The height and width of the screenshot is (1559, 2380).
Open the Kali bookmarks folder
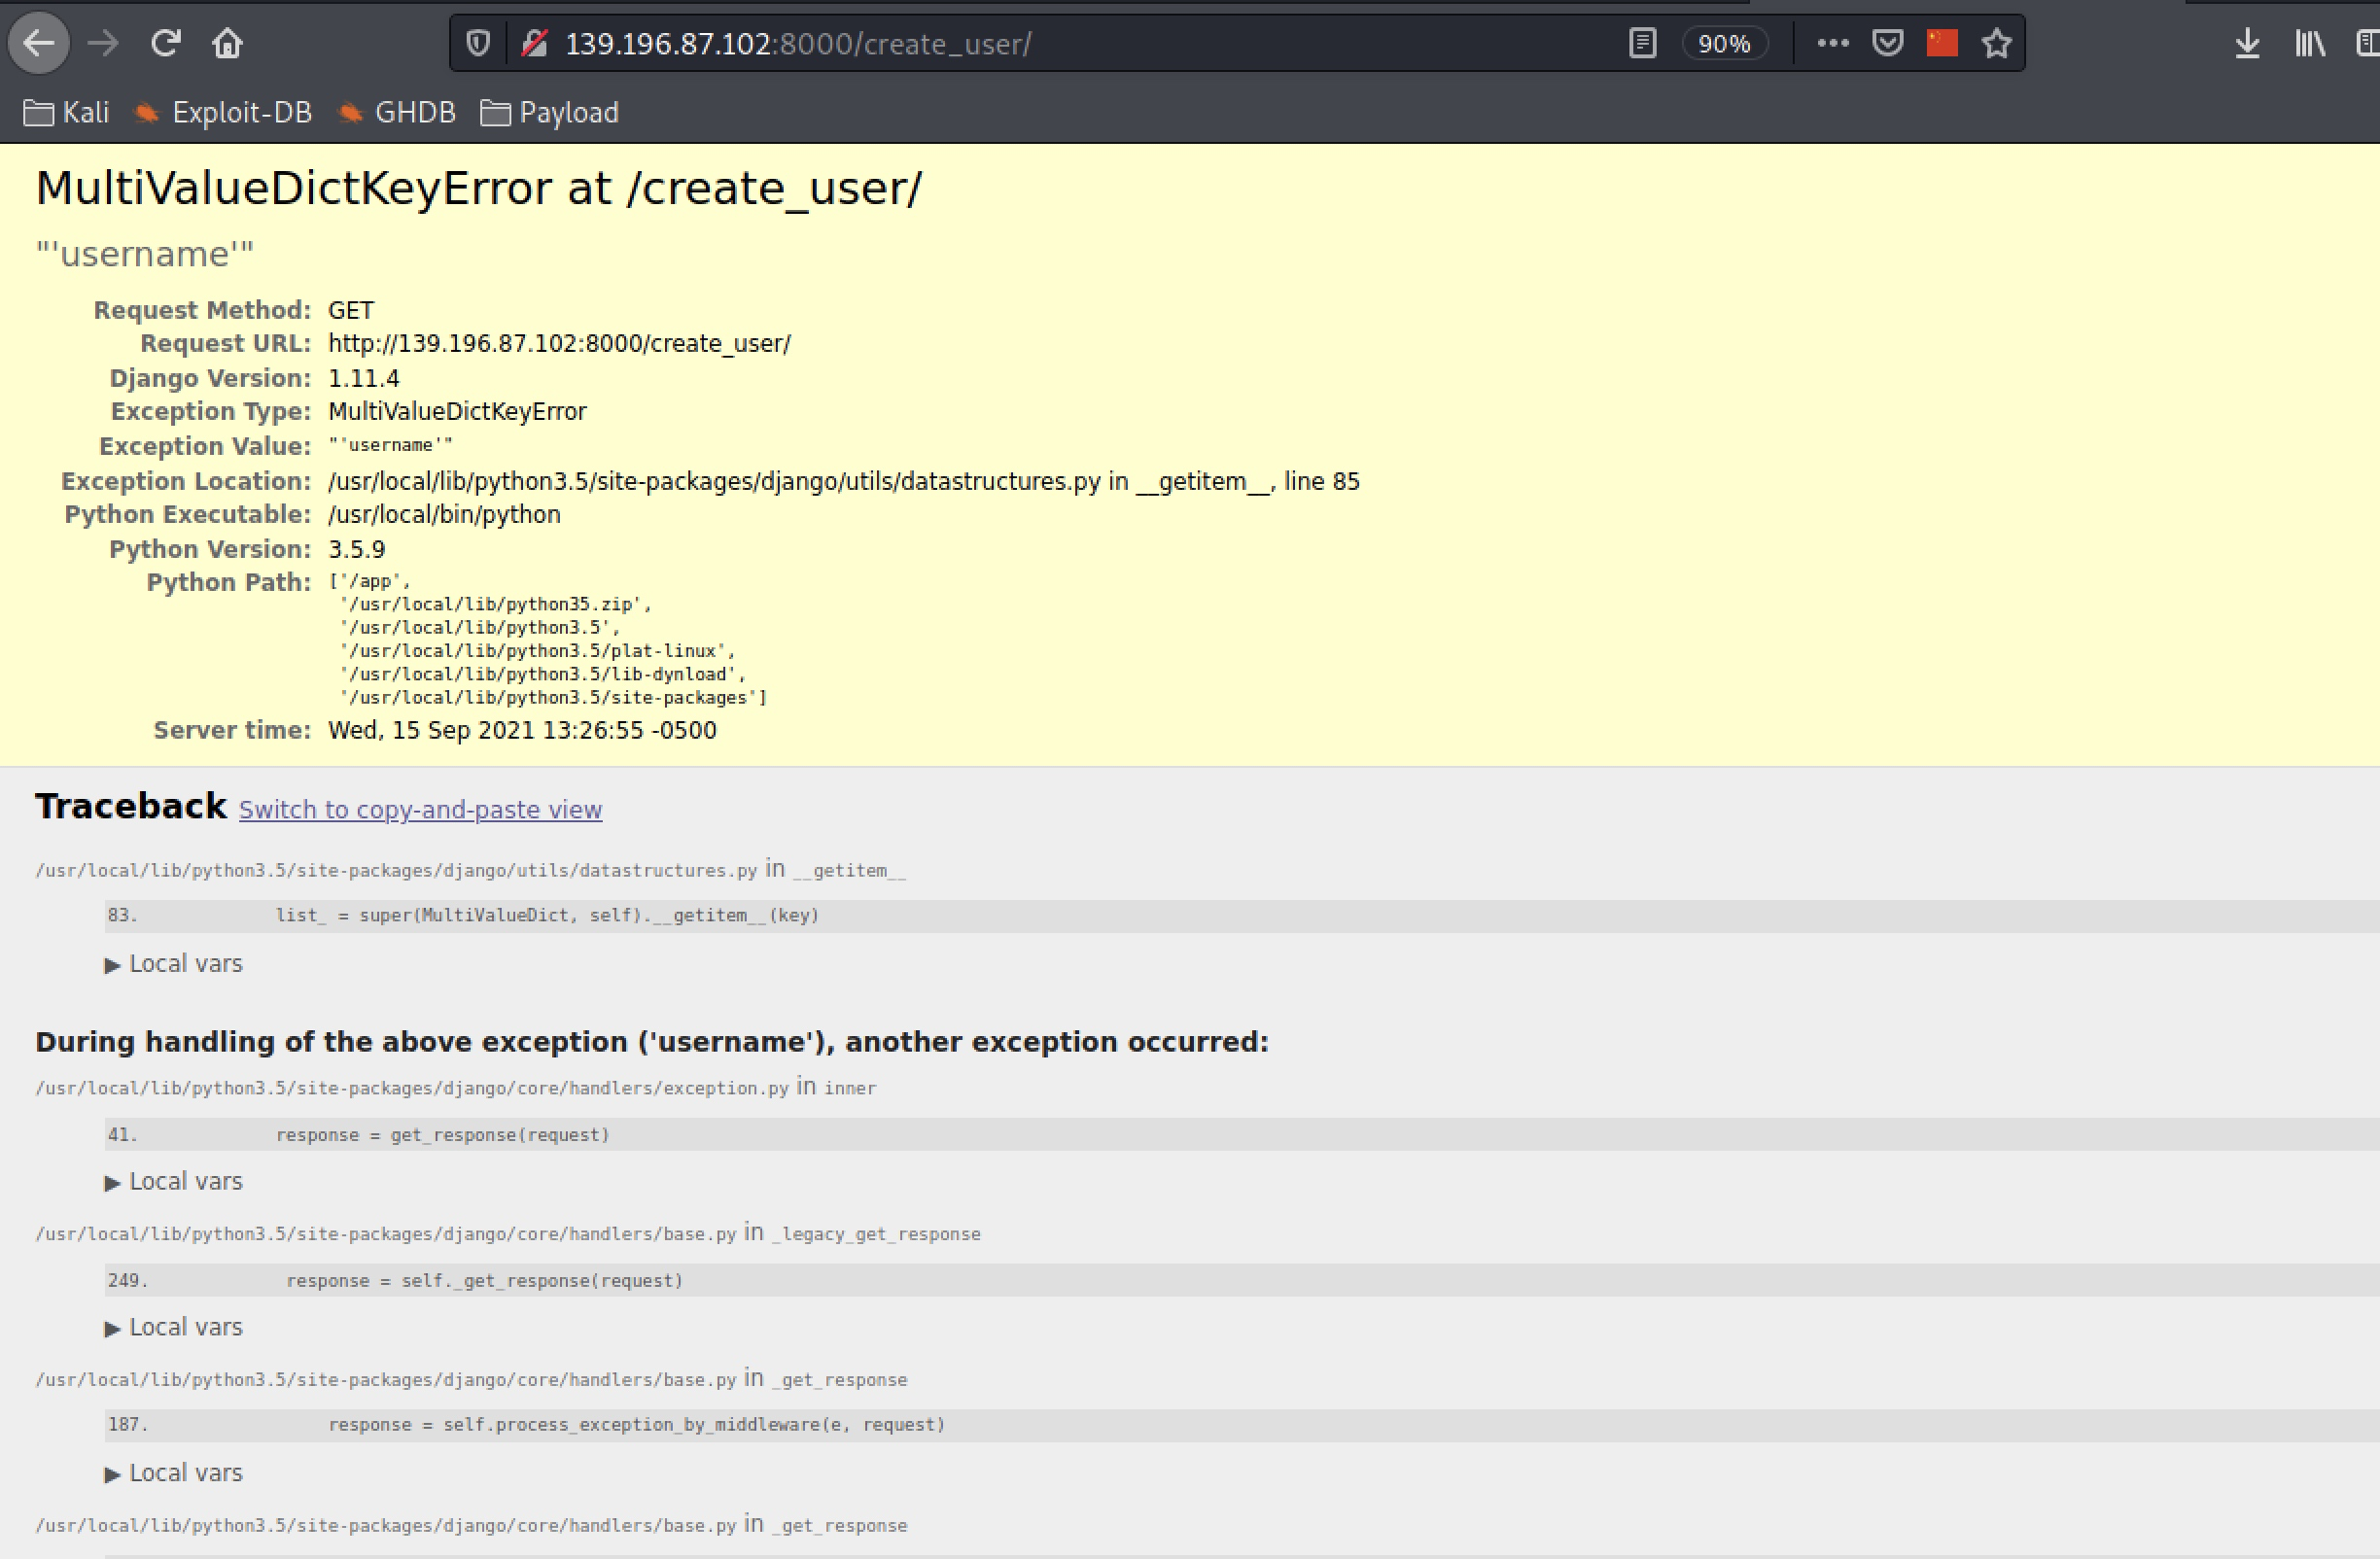[66, 112]
